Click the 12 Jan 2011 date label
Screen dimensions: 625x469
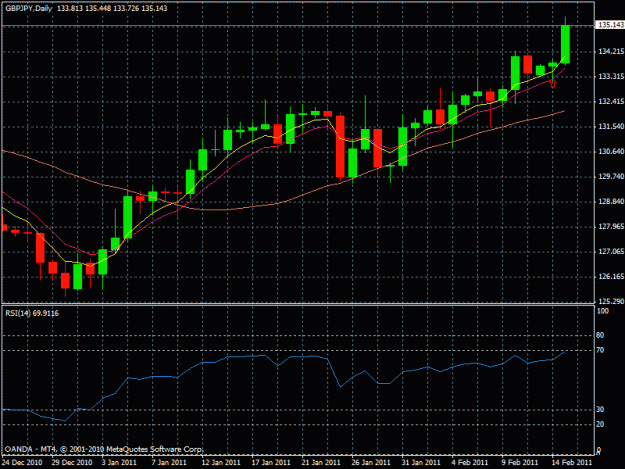pyautogui.click(x=221, y=463)
